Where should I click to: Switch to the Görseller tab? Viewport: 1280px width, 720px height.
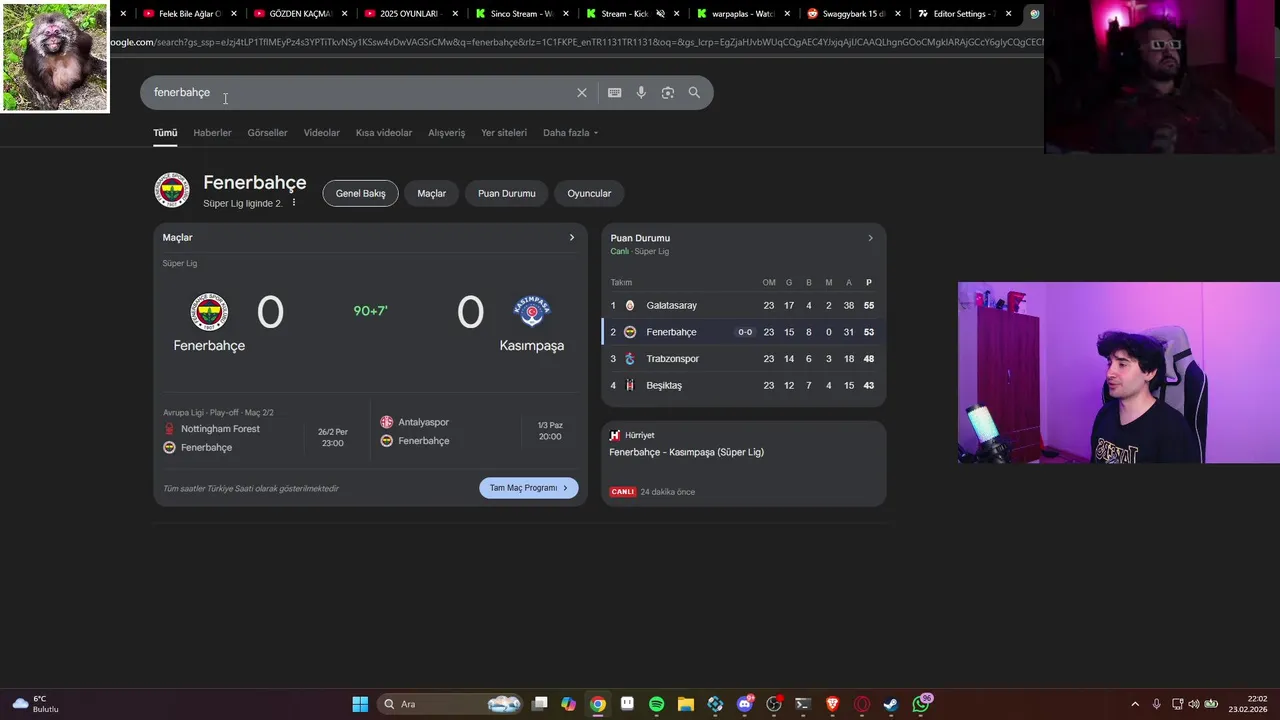click(x=267, y=133)
